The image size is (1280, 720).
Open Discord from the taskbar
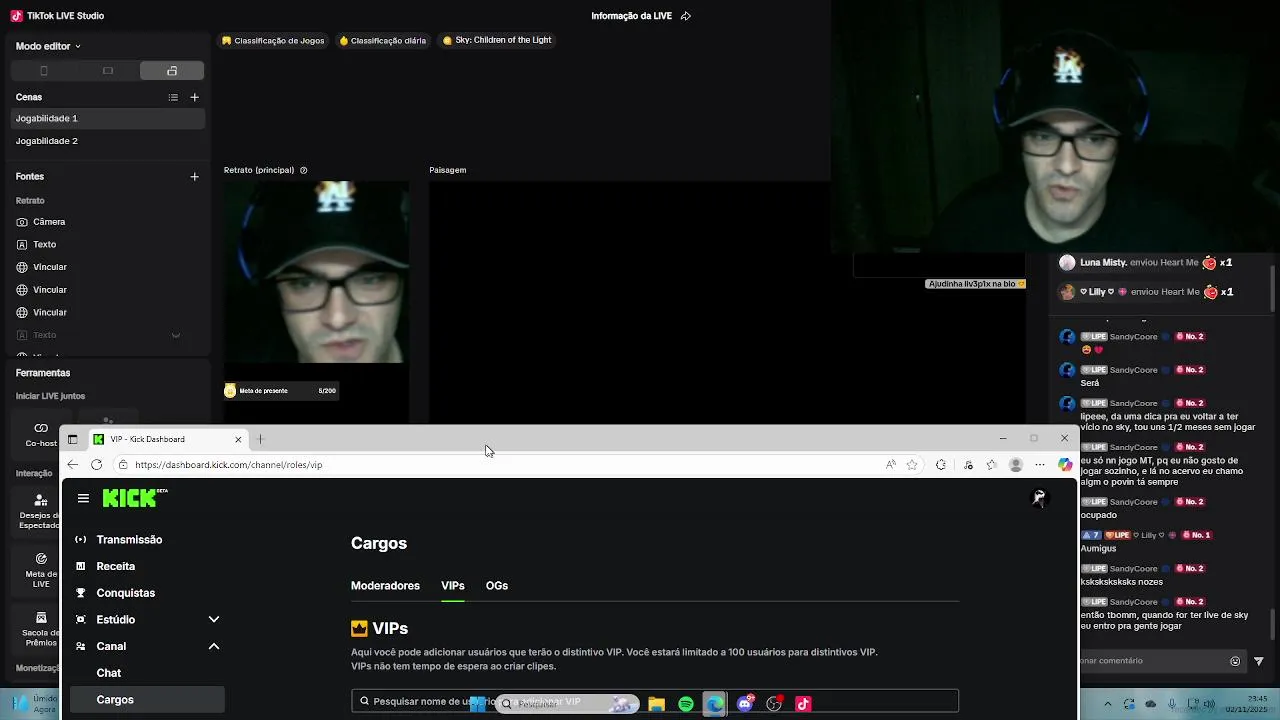(745, 704)
